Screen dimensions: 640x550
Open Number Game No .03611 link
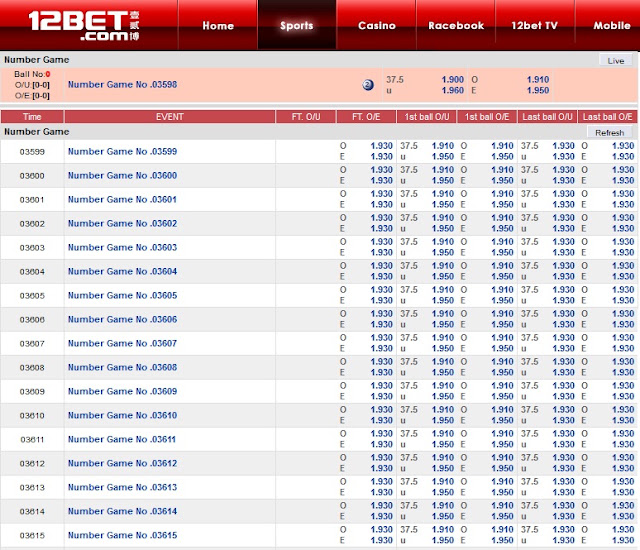[x=122, y=439]
